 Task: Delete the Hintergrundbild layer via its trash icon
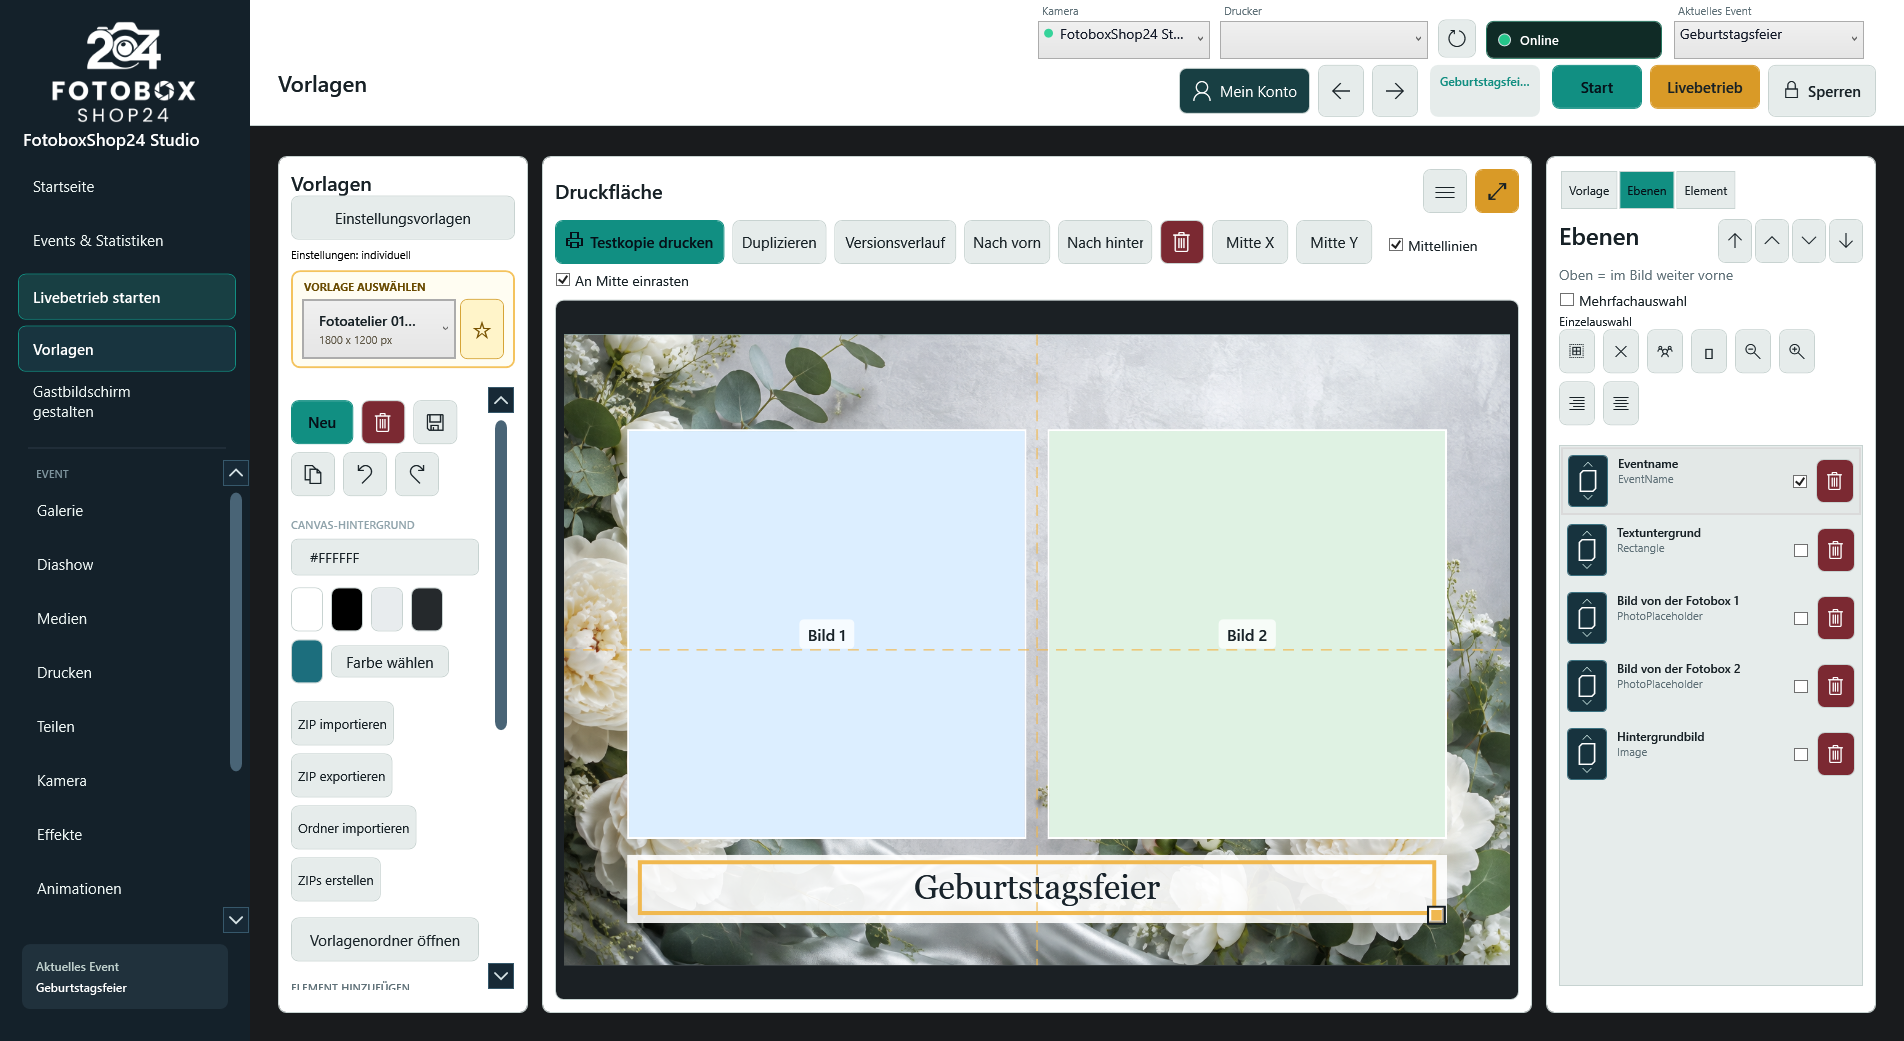point(1835,754)
